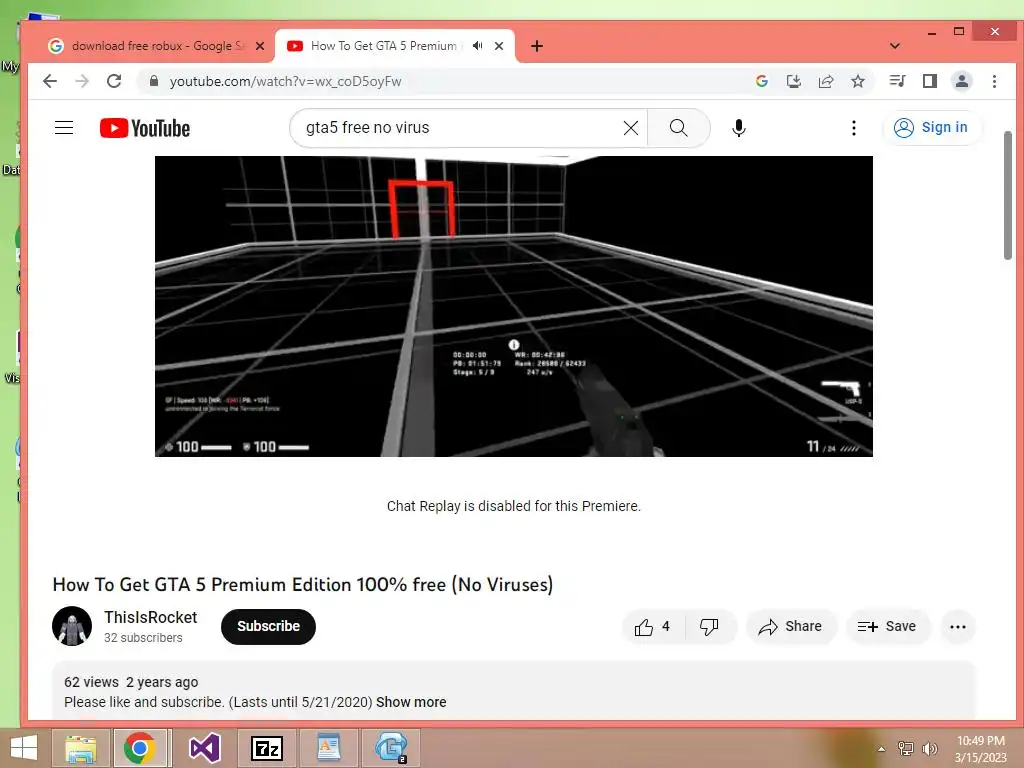Viewport: 1024px width, 768px height.
Task: Click the '32 subscribers' text
Action: 143,637
